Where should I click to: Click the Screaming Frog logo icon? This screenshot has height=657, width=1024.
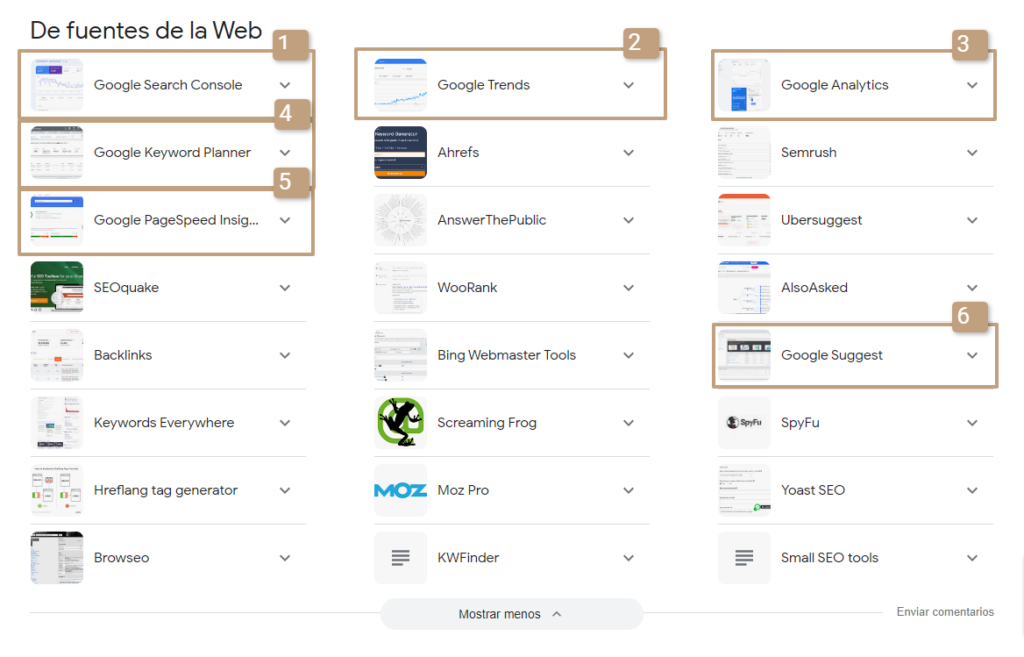(400, 423)
